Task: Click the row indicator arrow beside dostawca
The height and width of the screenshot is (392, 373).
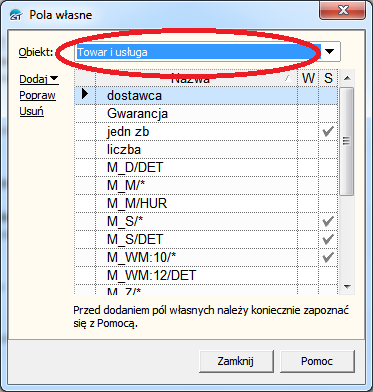Action: click(x=85, y=94)
